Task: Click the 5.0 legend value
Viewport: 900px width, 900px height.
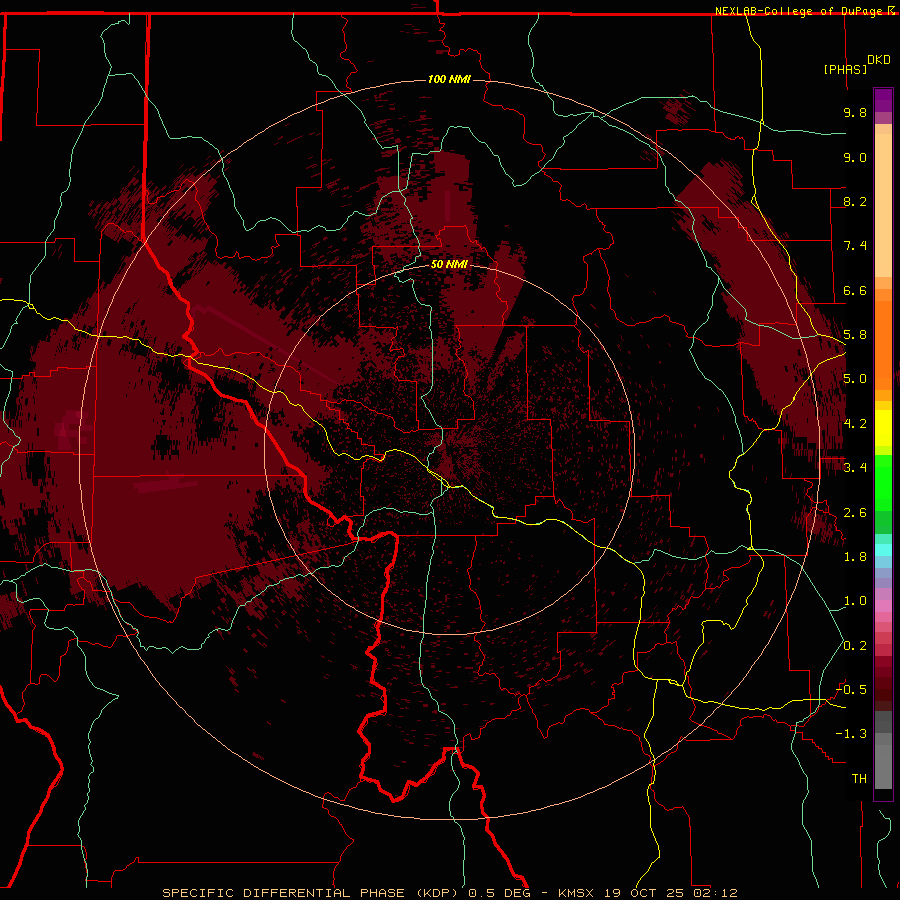Action: tap(855, 379)
